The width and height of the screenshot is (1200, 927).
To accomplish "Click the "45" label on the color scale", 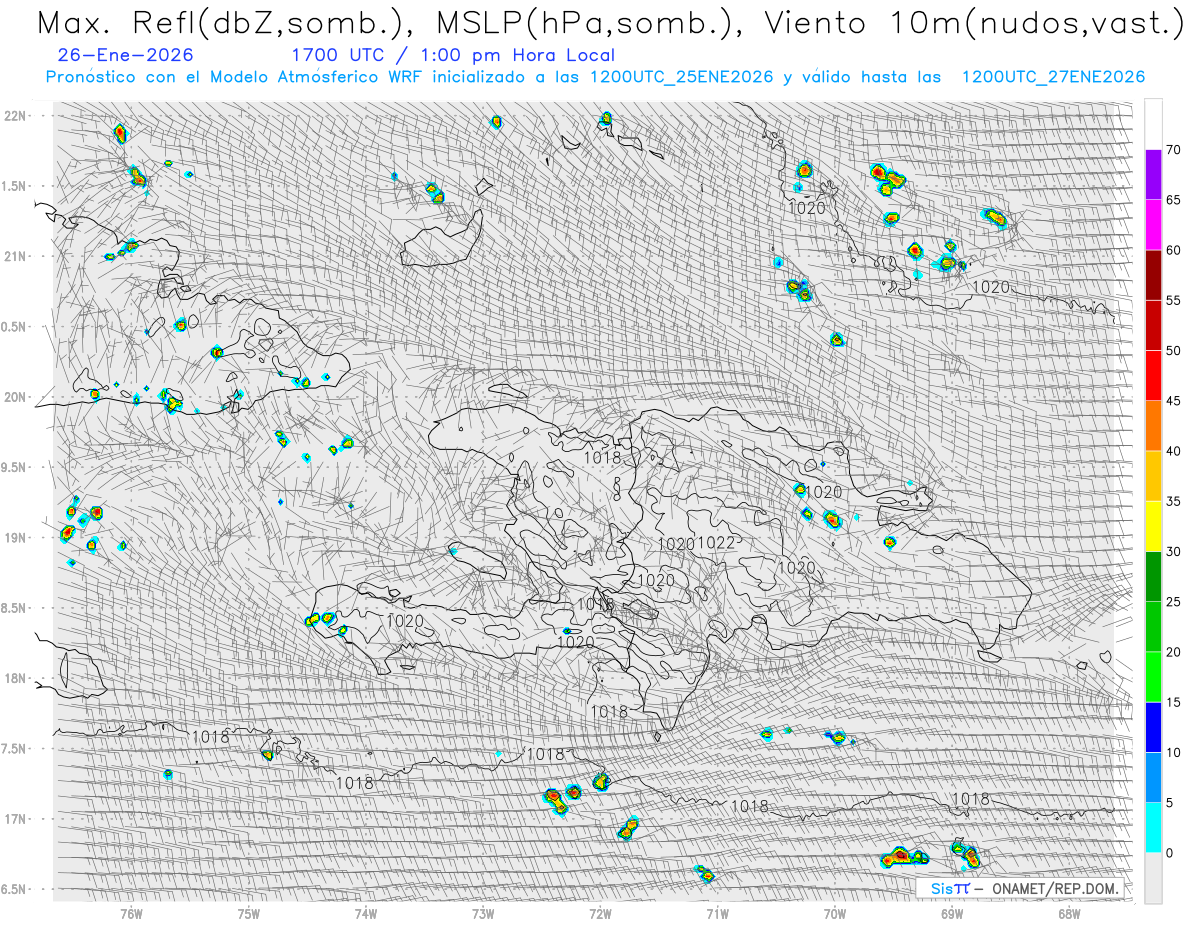I will click(1173, 401).
